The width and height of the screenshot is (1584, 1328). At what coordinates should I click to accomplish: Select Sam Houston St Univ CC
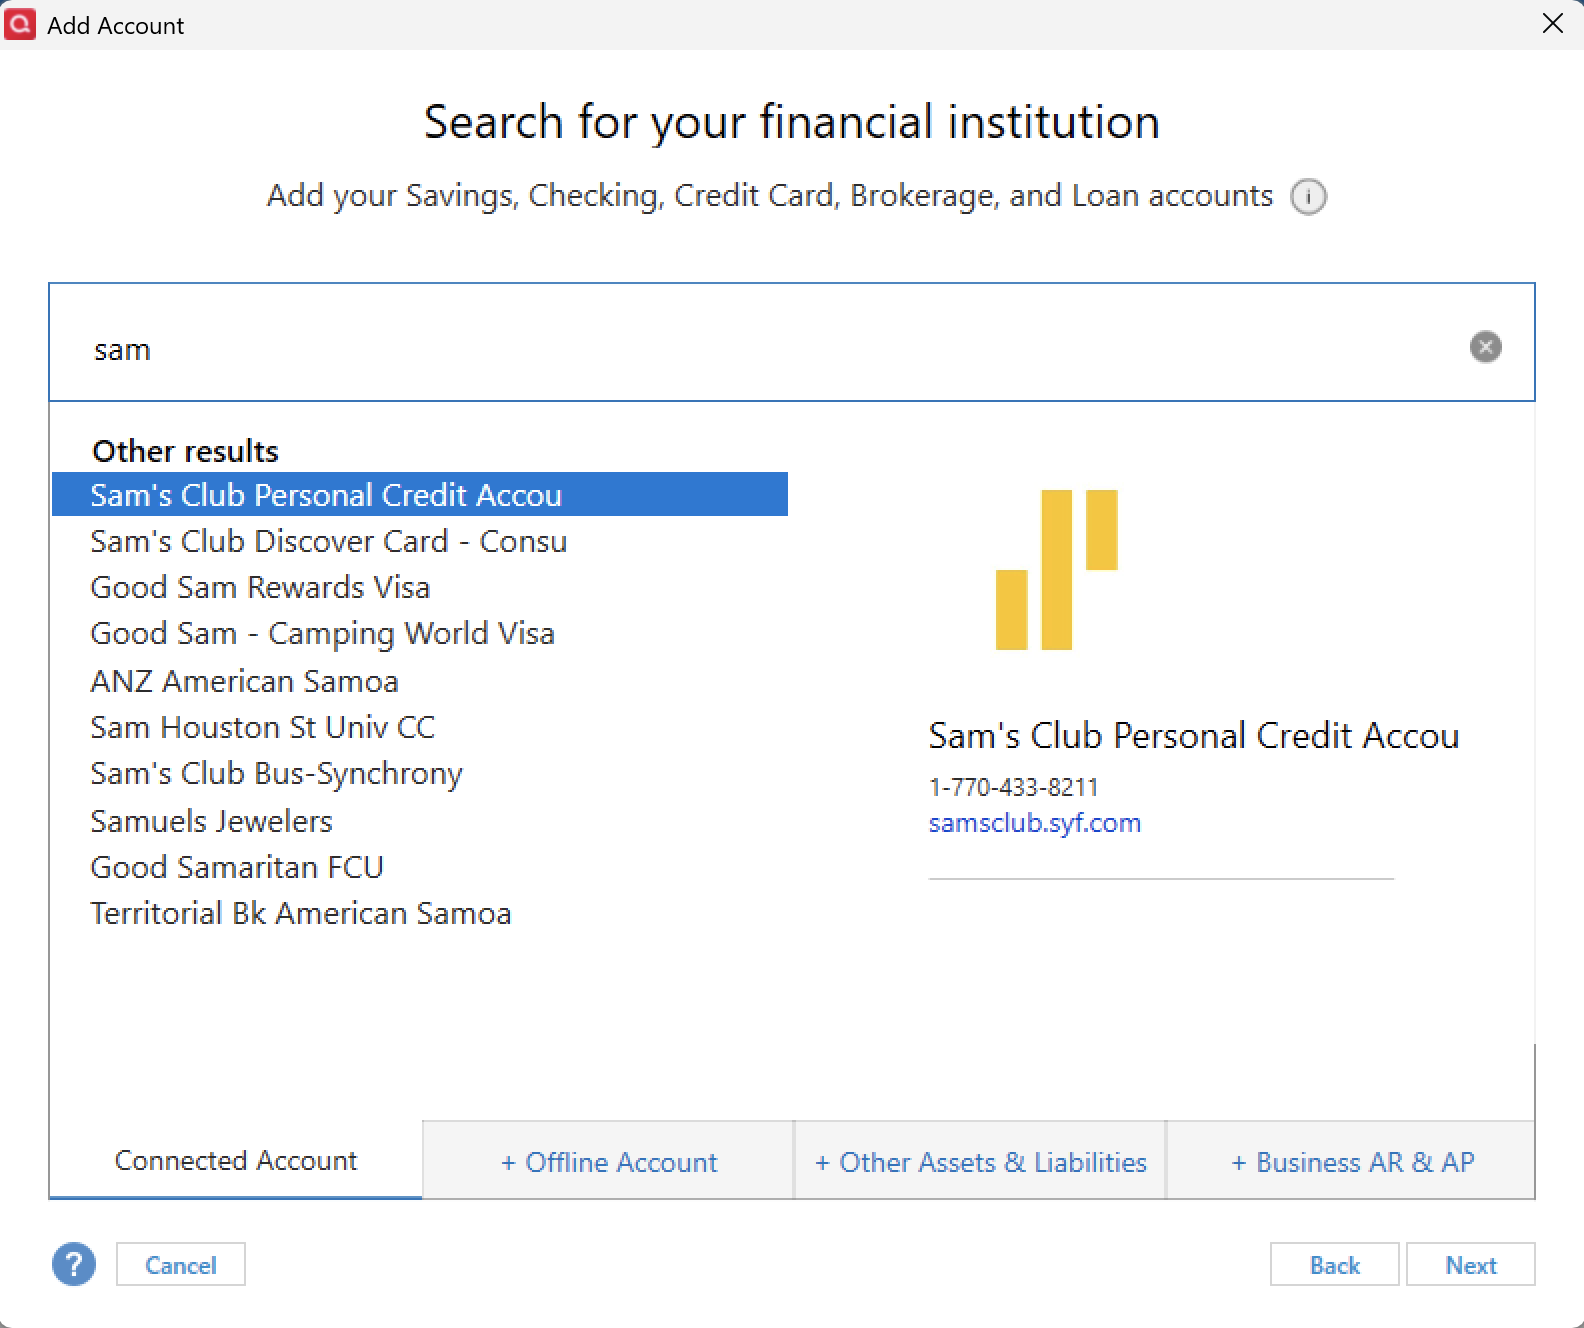[262, 728]
